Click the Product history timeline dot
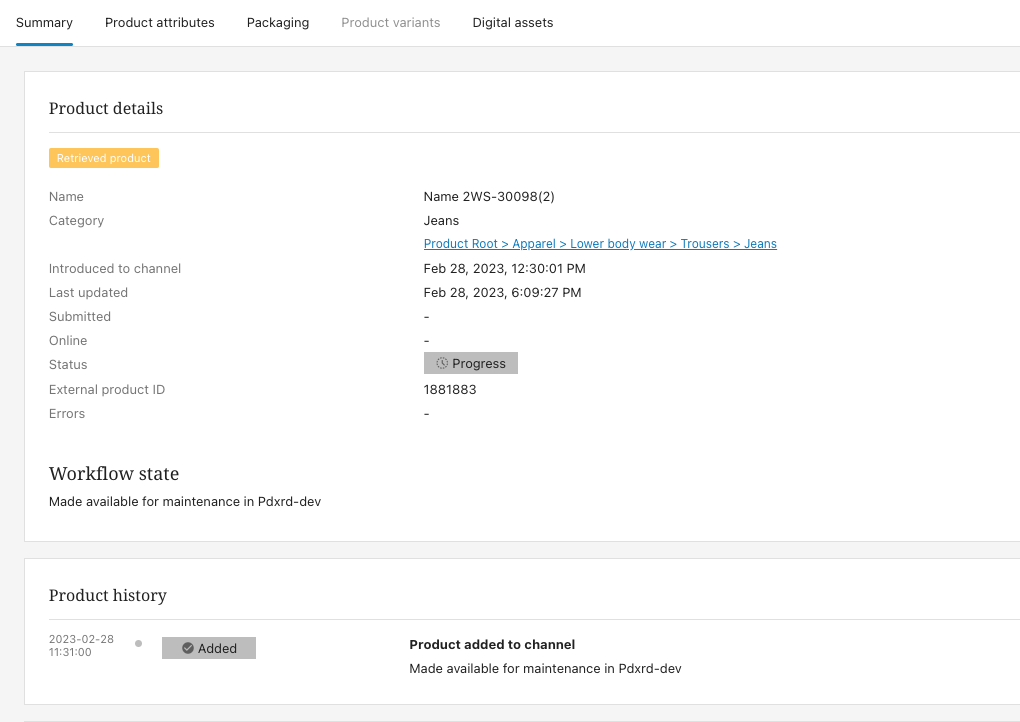 pos(138,644)
